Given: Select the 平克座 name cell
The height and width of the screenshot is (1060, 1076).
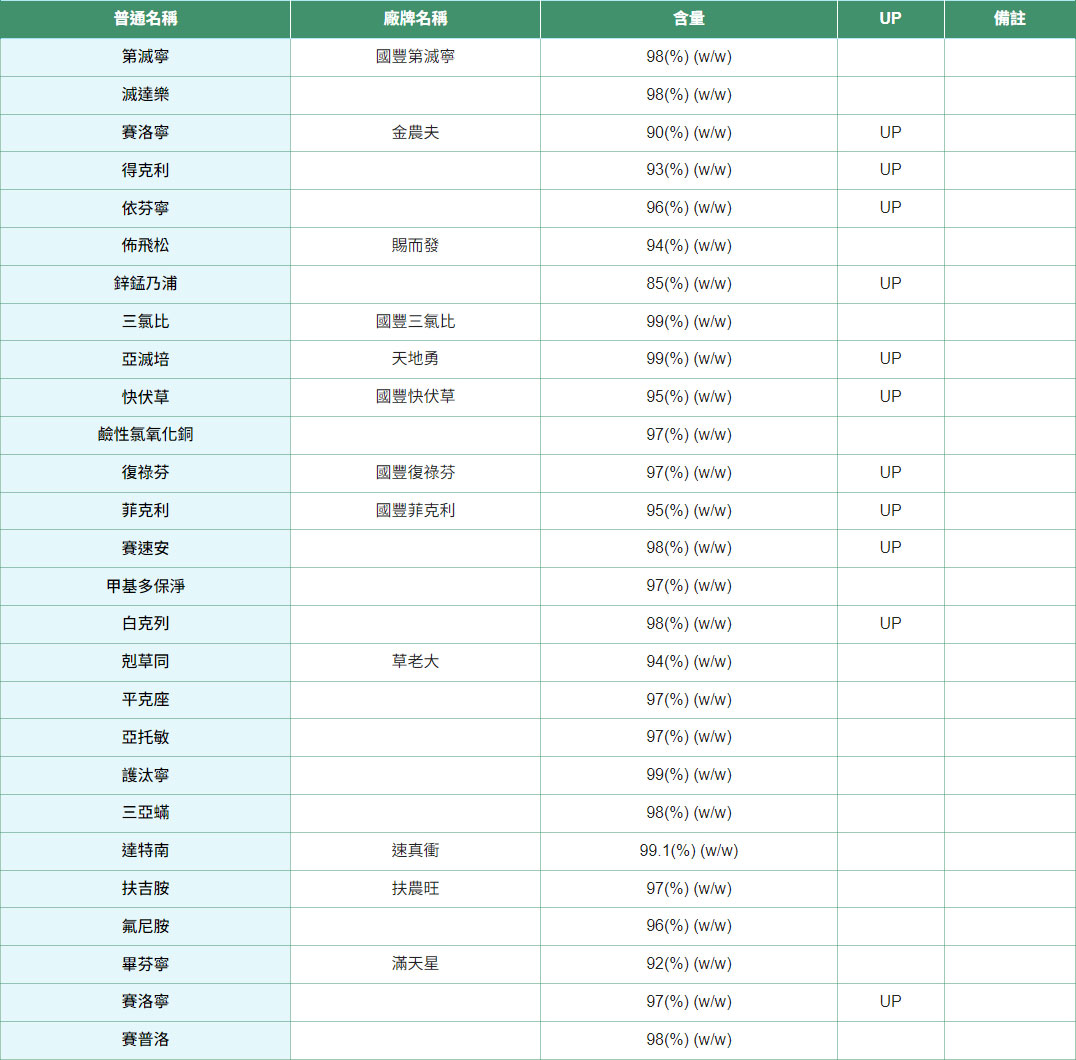Looking at the screenshot, I should coord(145,700).
